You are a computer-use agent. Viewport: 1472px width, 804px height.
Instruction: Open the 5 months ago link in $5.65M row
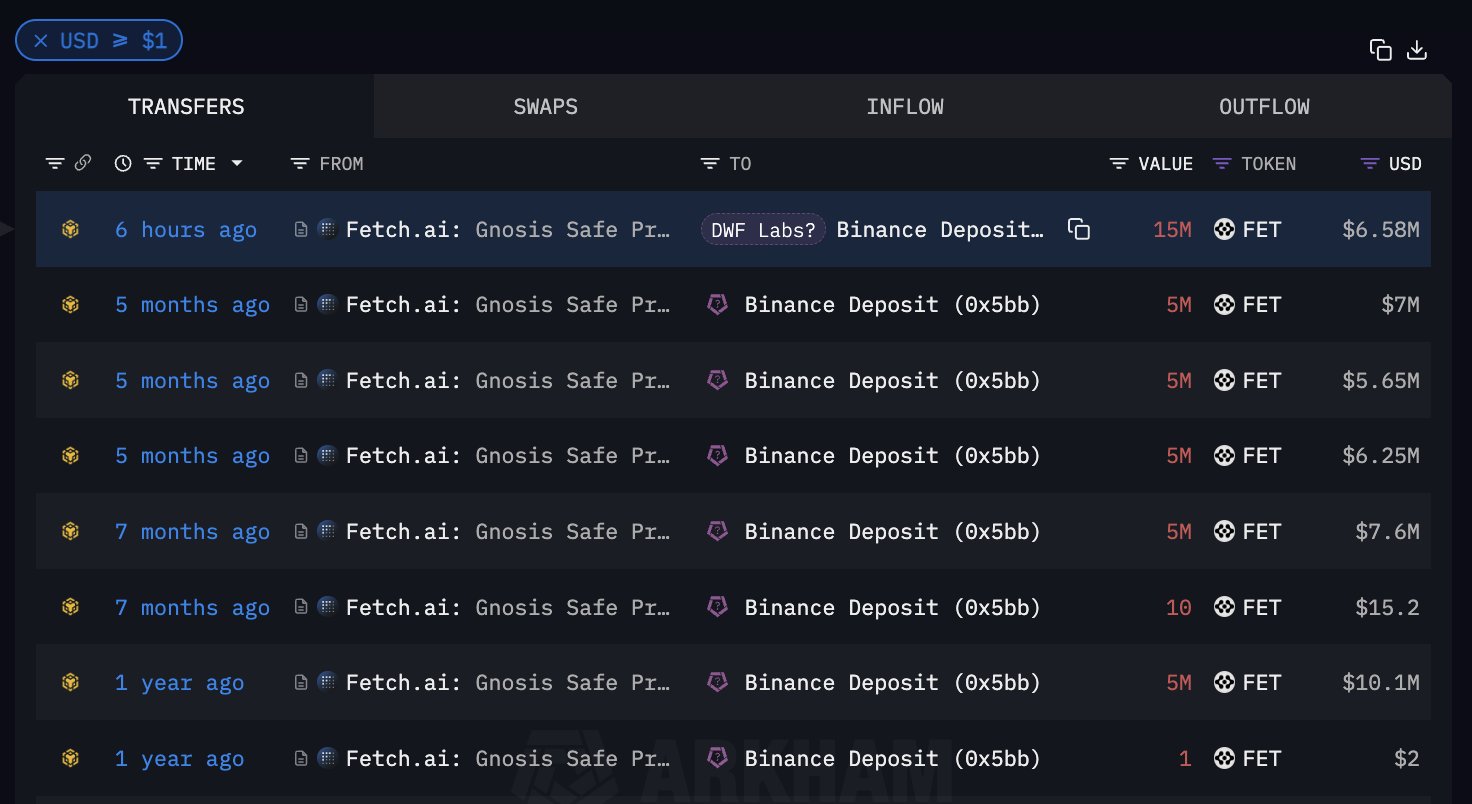(x=192, y=381)
